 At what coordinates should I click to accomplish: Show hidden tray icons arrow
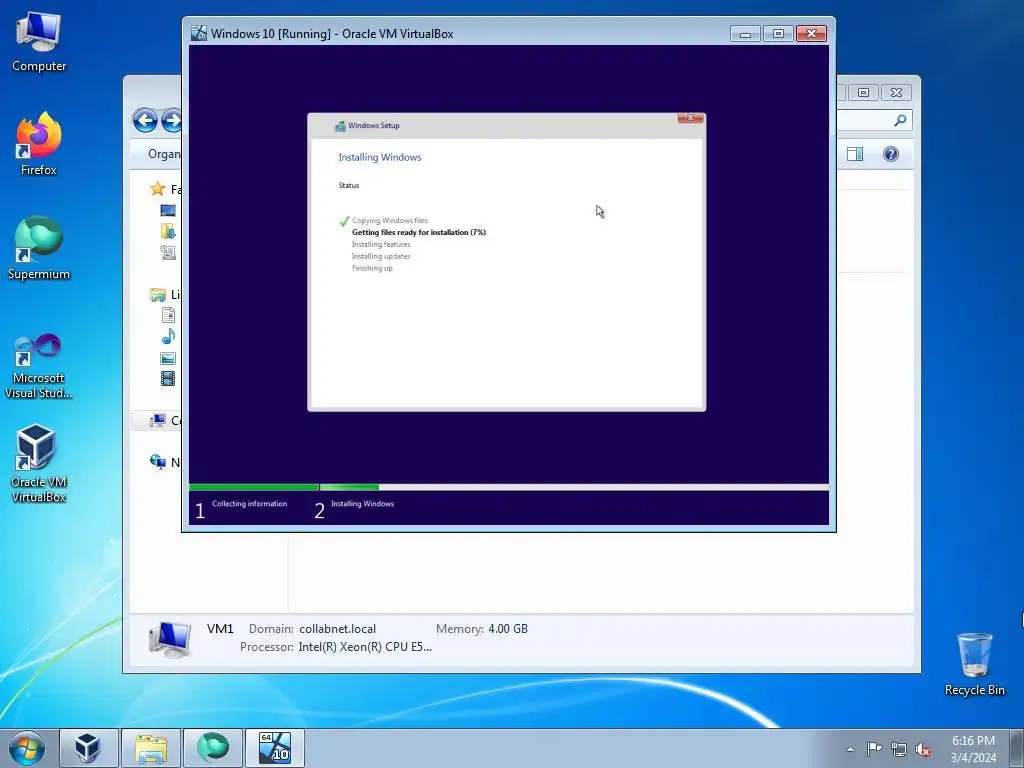(x=850, y=749)
